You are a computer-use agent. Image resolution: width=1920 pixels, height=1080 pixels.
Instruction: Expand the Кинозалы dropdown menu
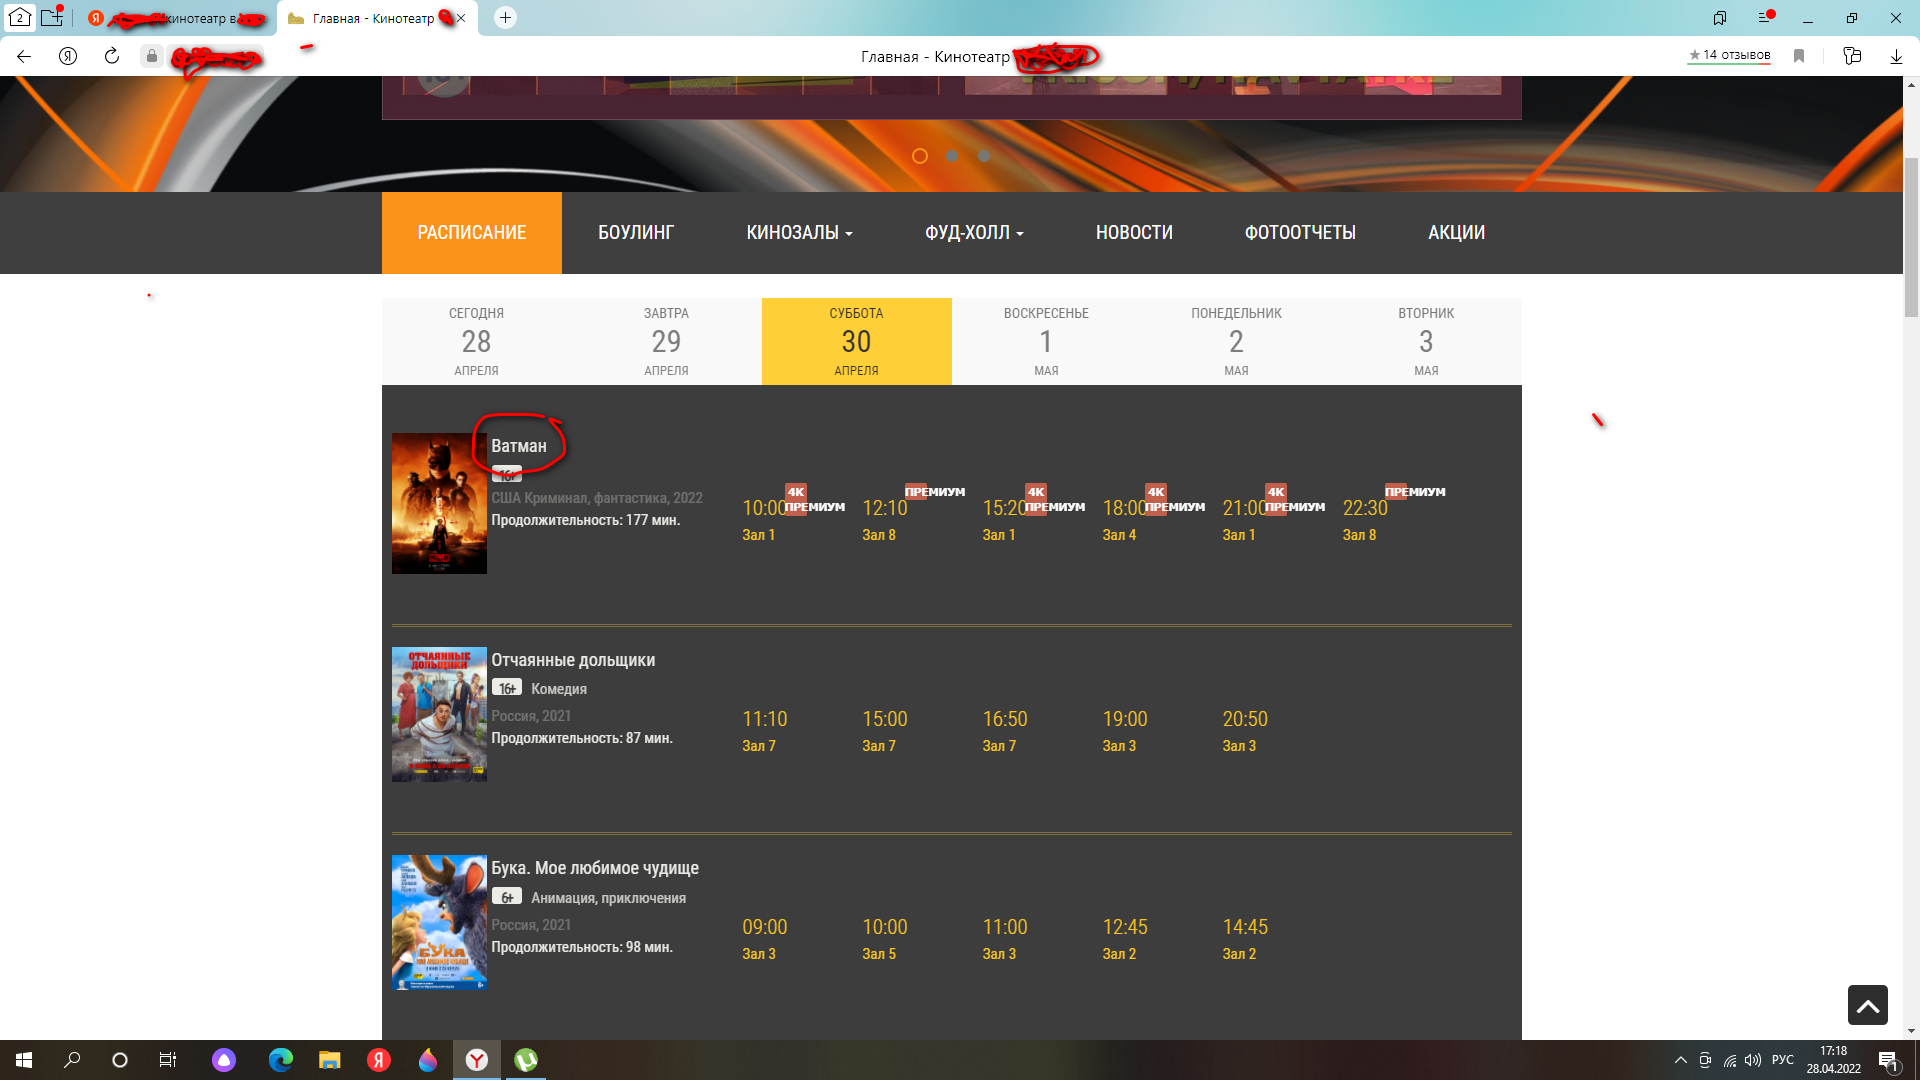(x=799, y=233)
